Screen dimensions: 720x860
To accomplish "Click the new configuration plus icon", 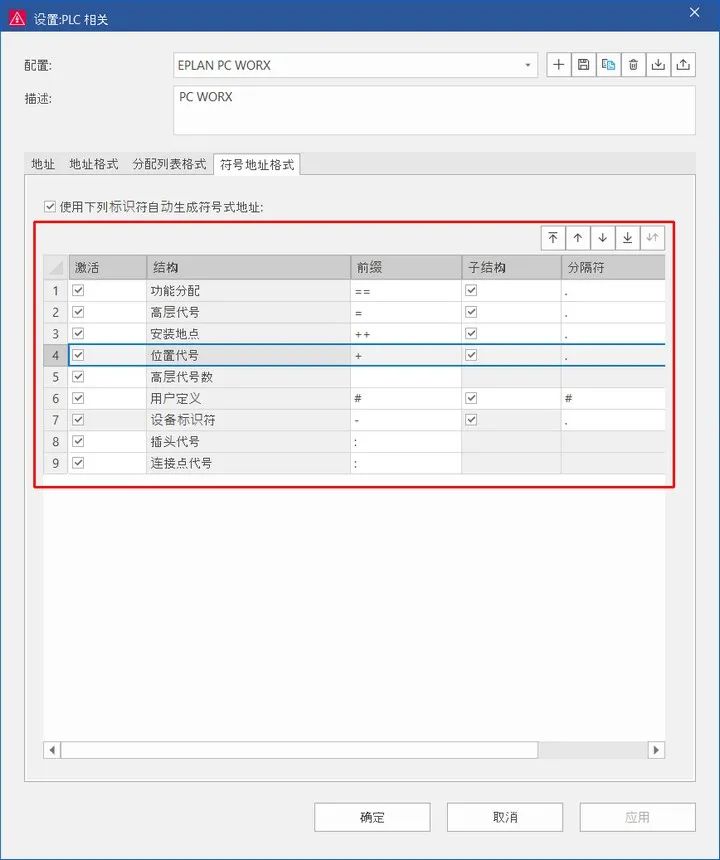I will (x=559, y=65).
